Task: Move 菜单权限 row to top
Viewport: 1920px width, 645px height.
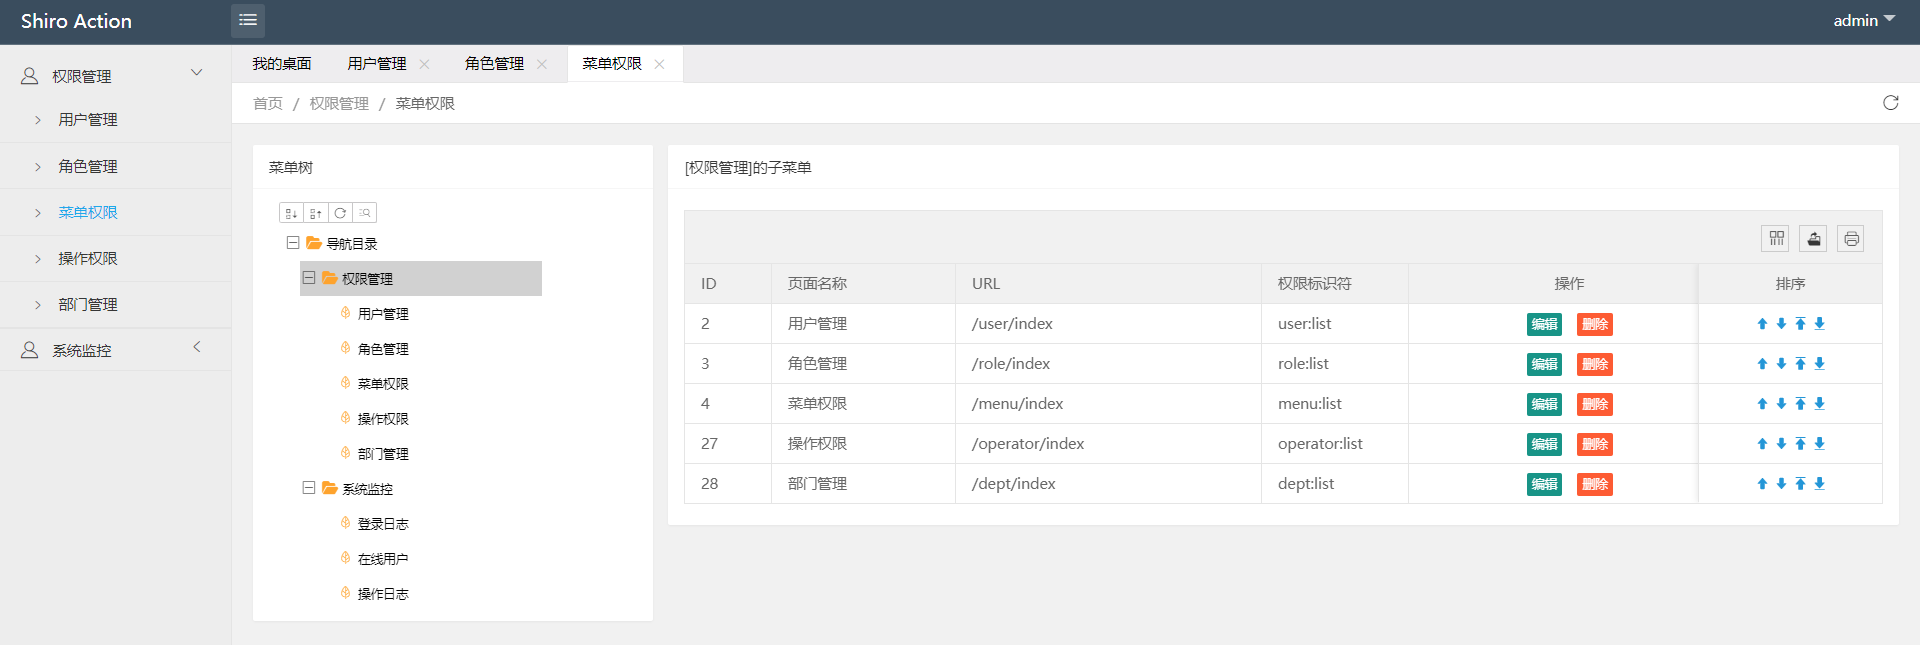Action: click(x=1800, y=404)
